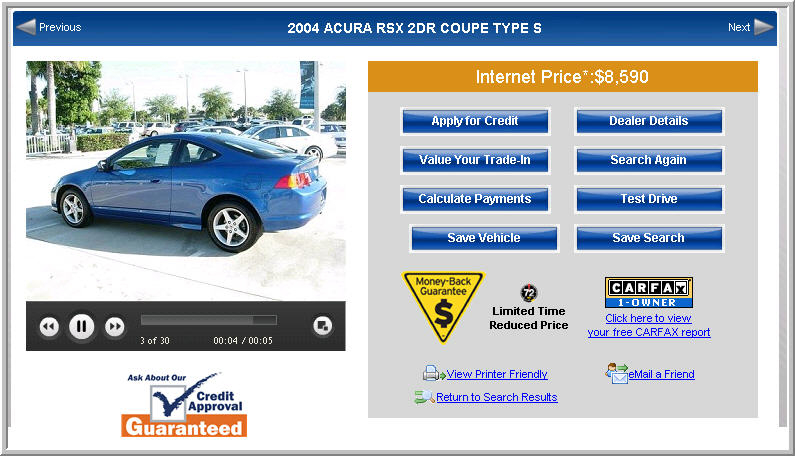The image size is (795, 456).
Task: Skip forward to the next photo
Action: point(115,327)
